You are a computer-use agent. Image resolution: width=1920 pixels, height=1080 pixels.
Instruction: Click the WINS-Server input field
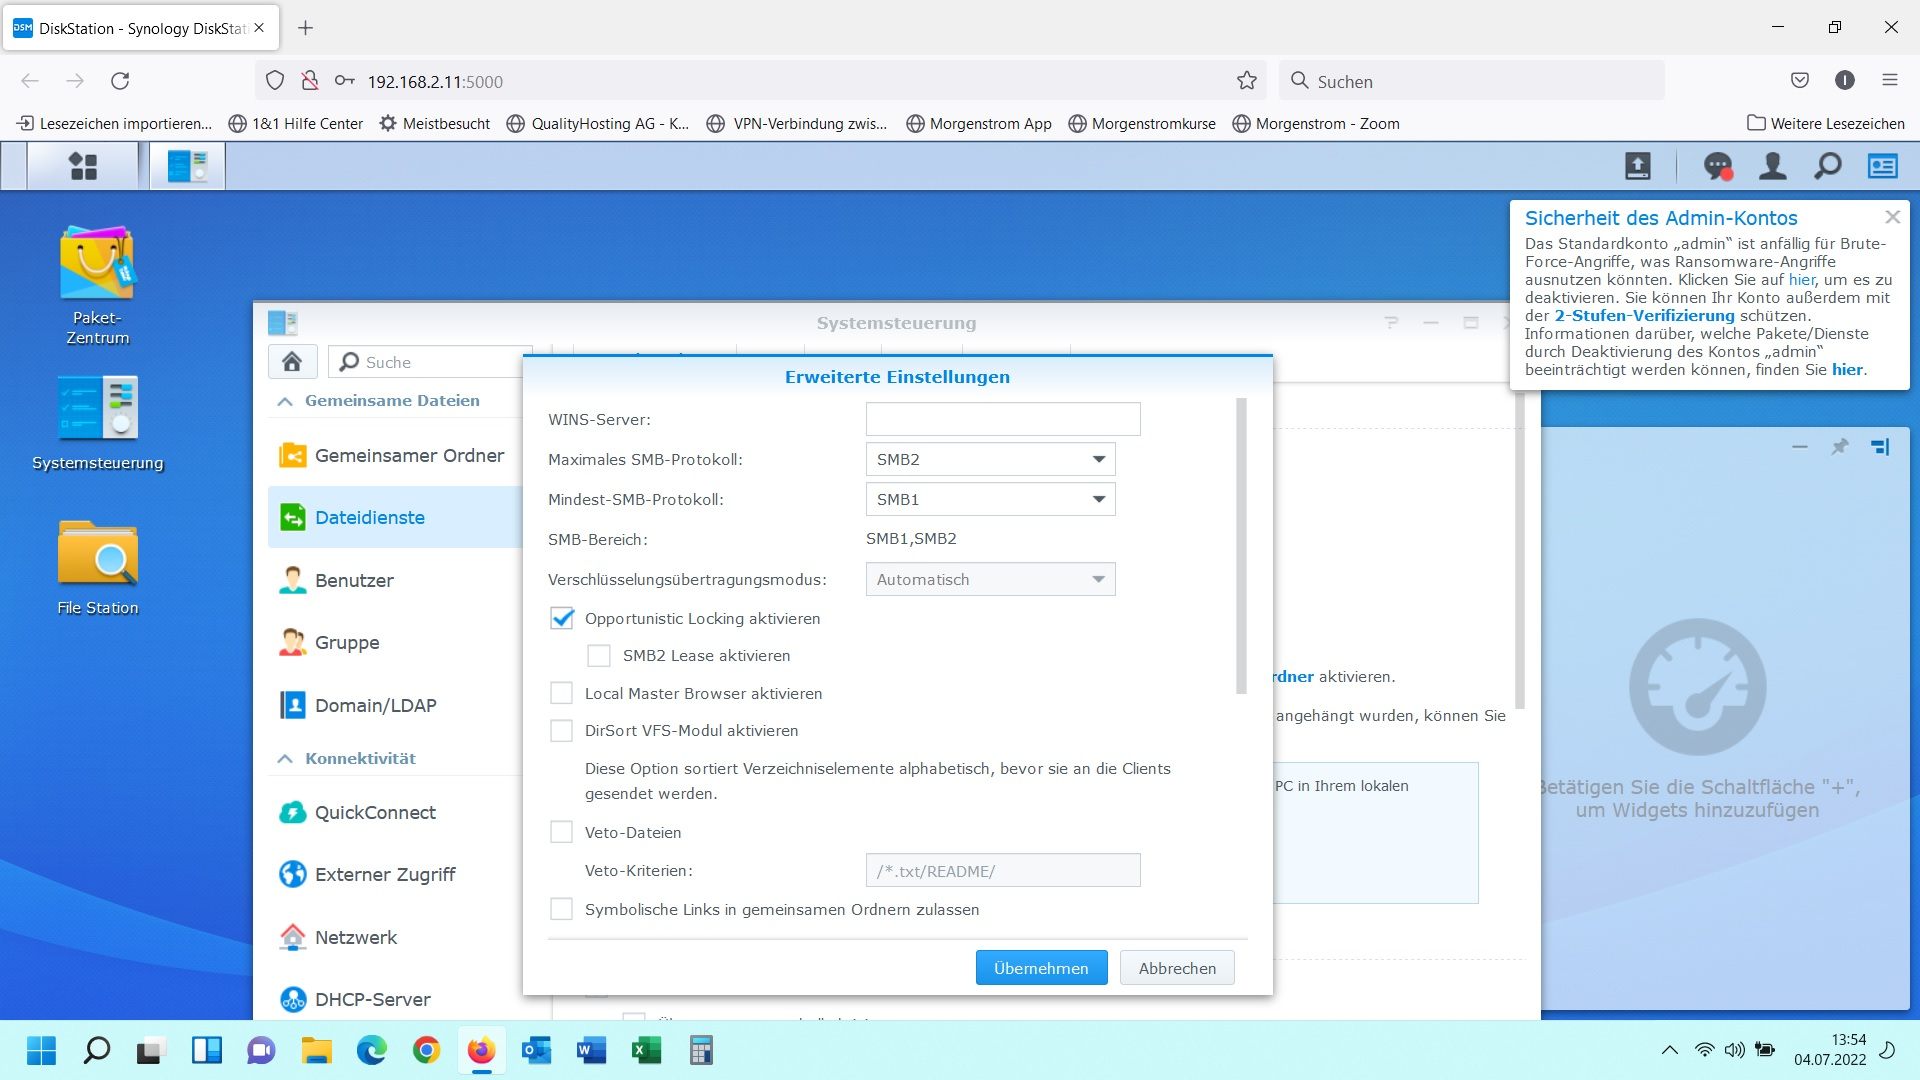tap(1003, 419)
